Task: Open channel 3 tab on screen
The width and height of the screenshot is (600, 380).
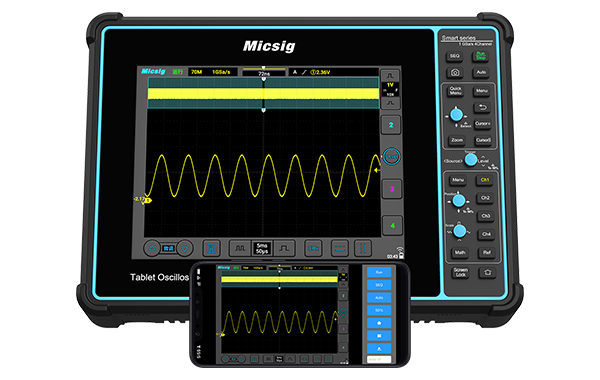Action: coord(392,189)
